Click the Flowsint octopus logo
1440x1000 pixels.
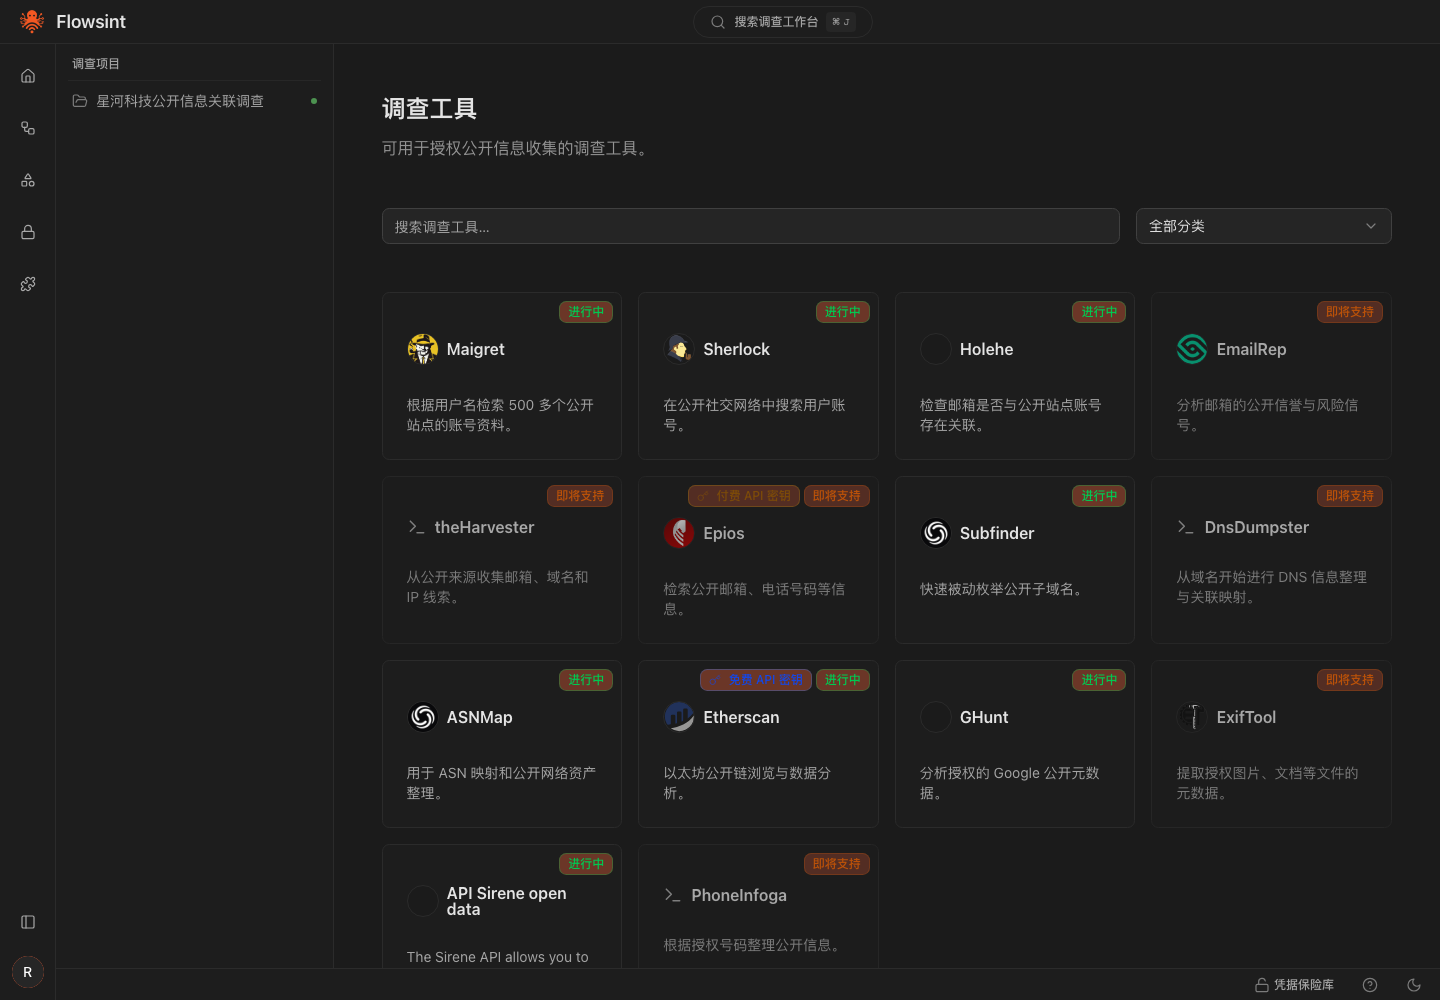click(32, 21)
